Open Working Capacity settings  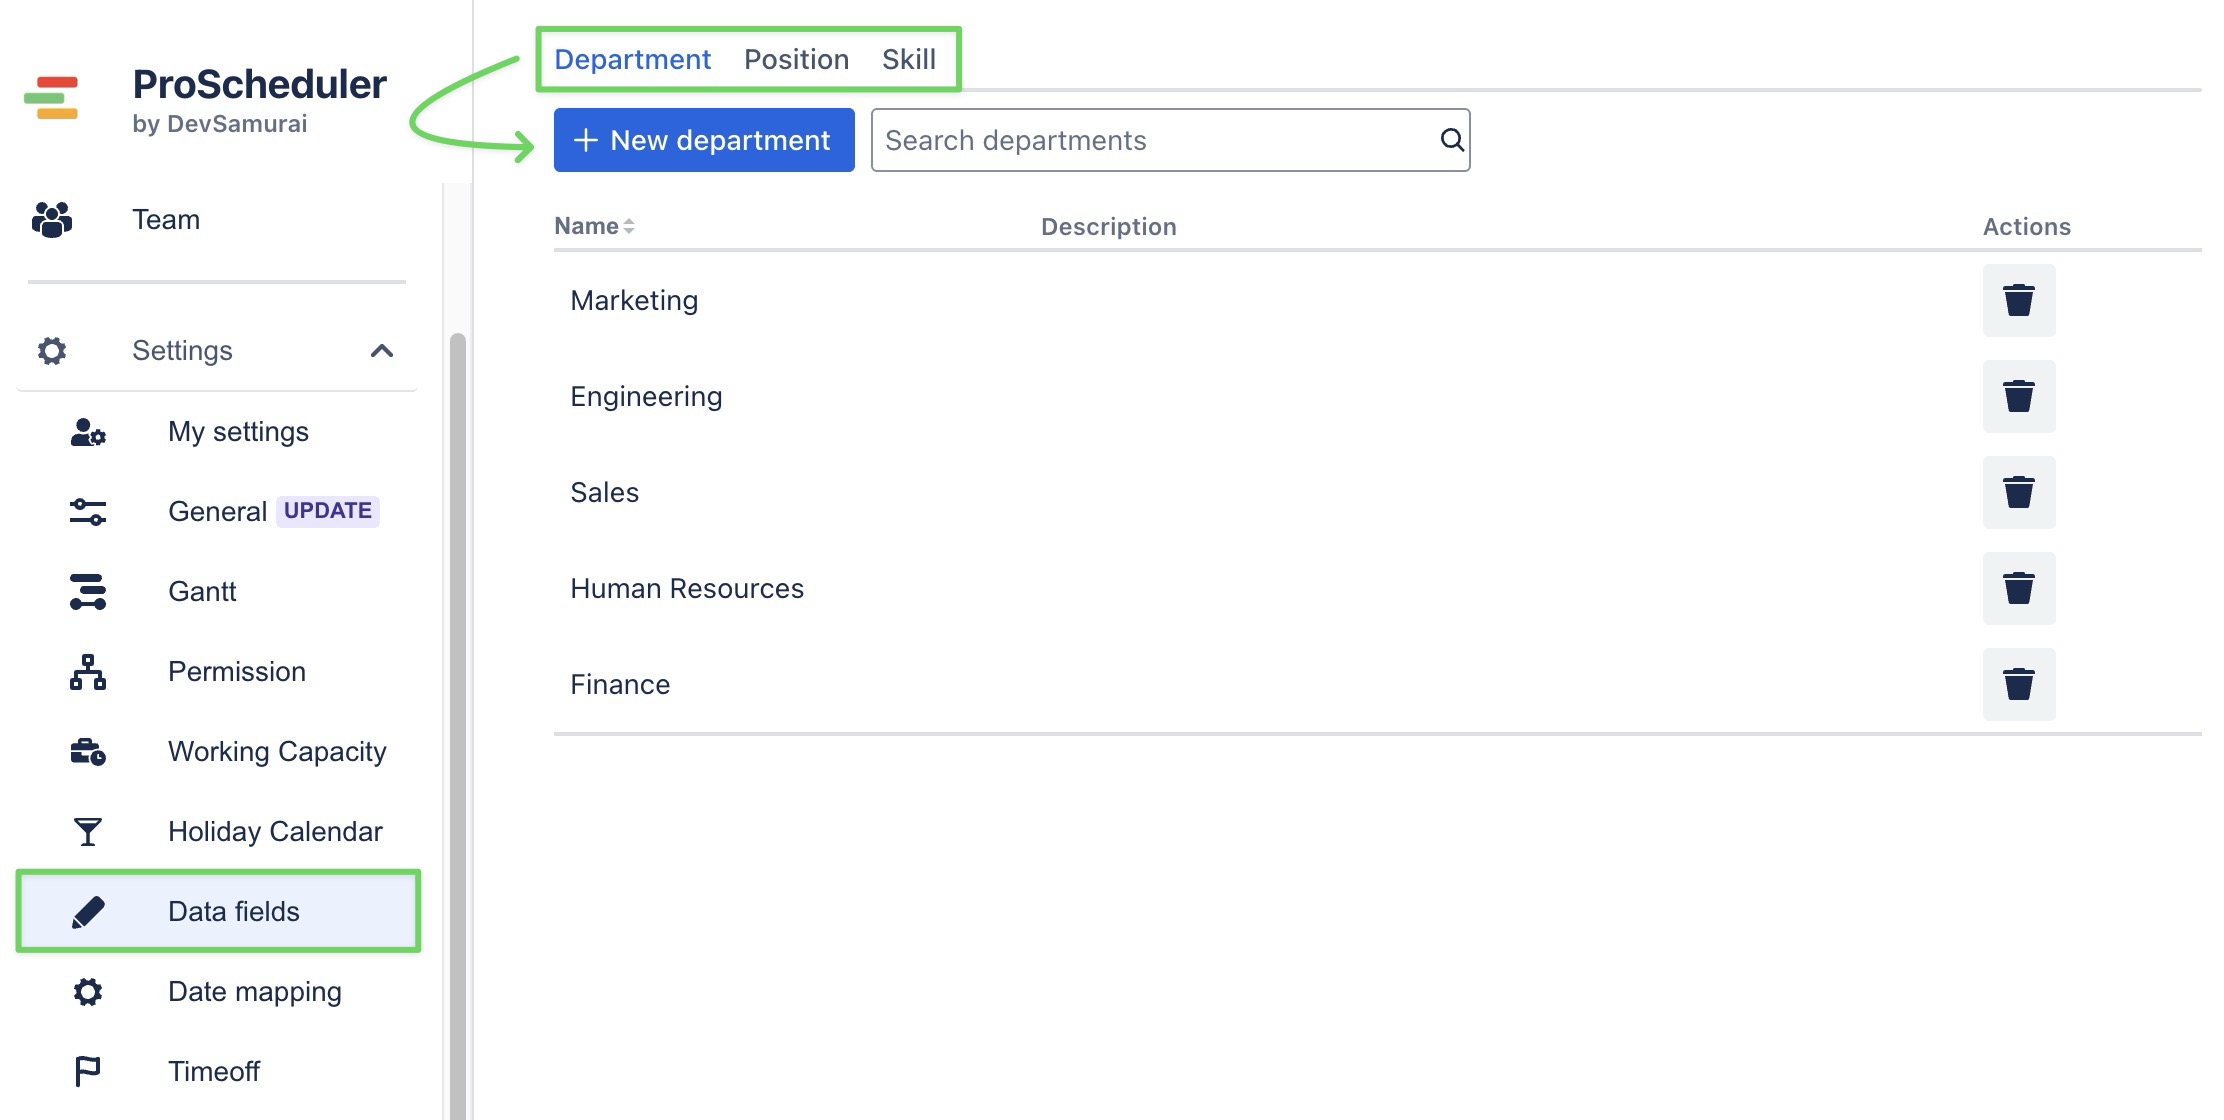point(276,751)
